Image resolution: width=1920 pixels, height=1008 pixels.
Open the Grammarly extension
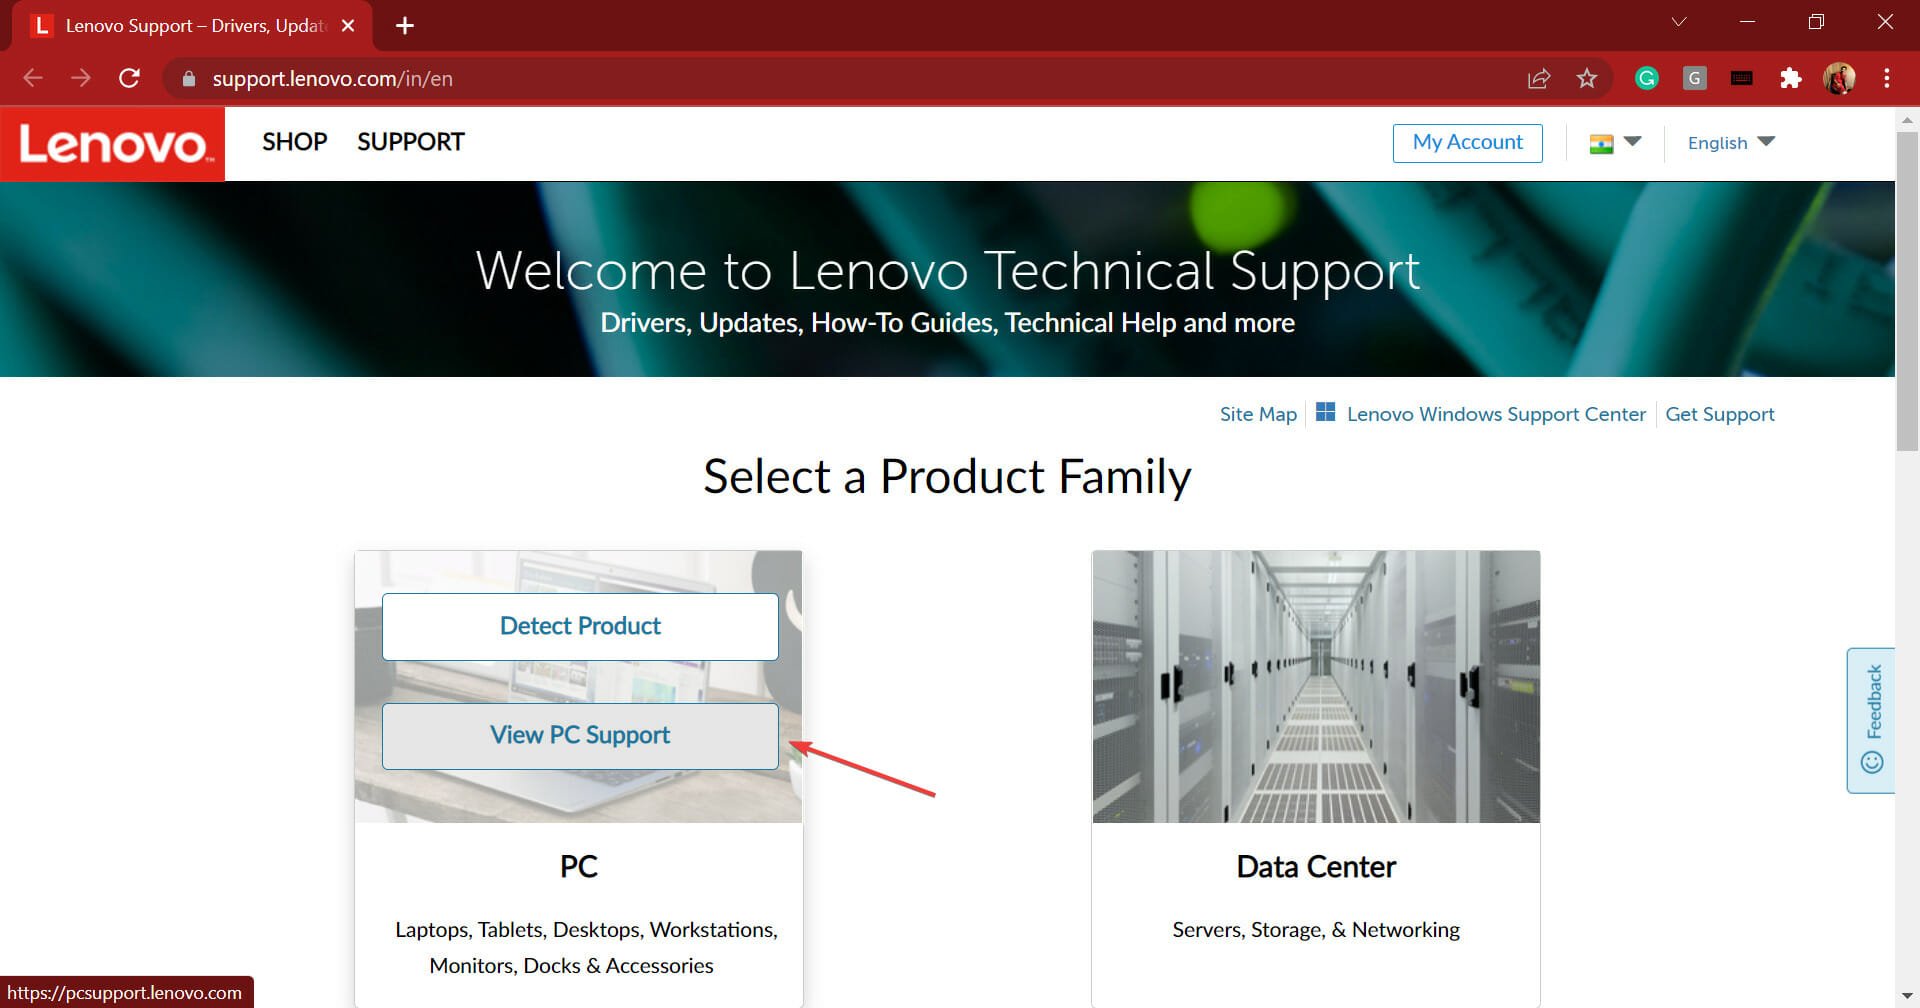click(1647, 78)
